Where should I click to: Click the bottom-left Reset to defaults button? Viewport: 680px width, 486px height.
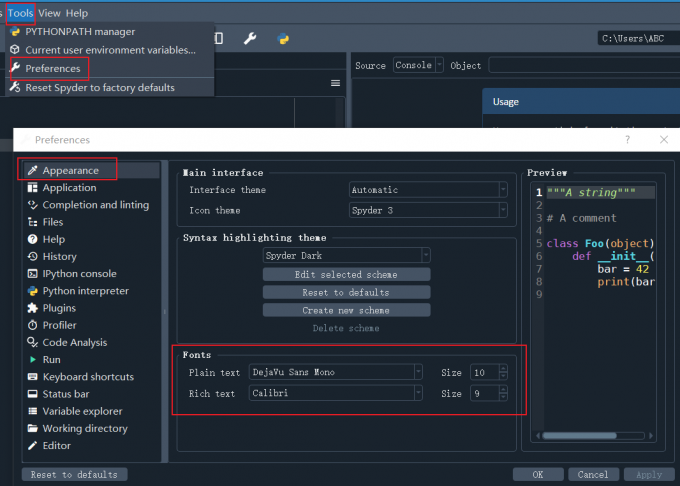74,474
